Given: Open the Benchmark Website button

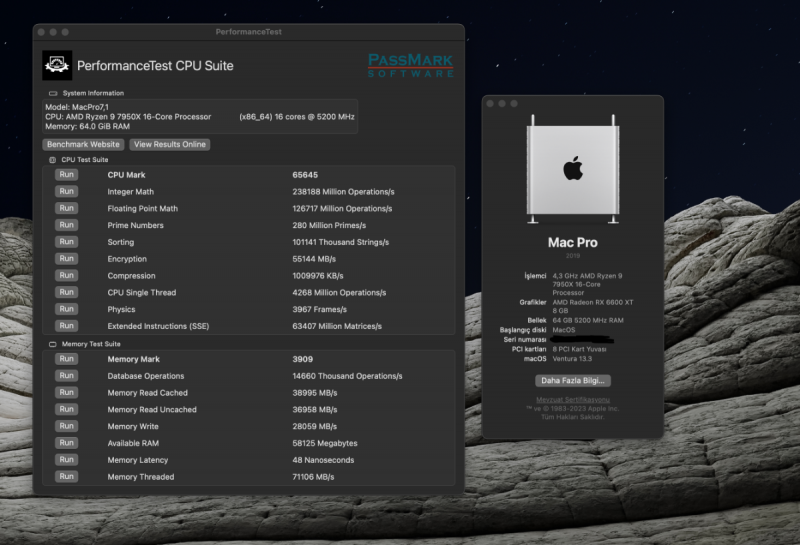Looking at the screenshot, I should (x=84, y=145).
